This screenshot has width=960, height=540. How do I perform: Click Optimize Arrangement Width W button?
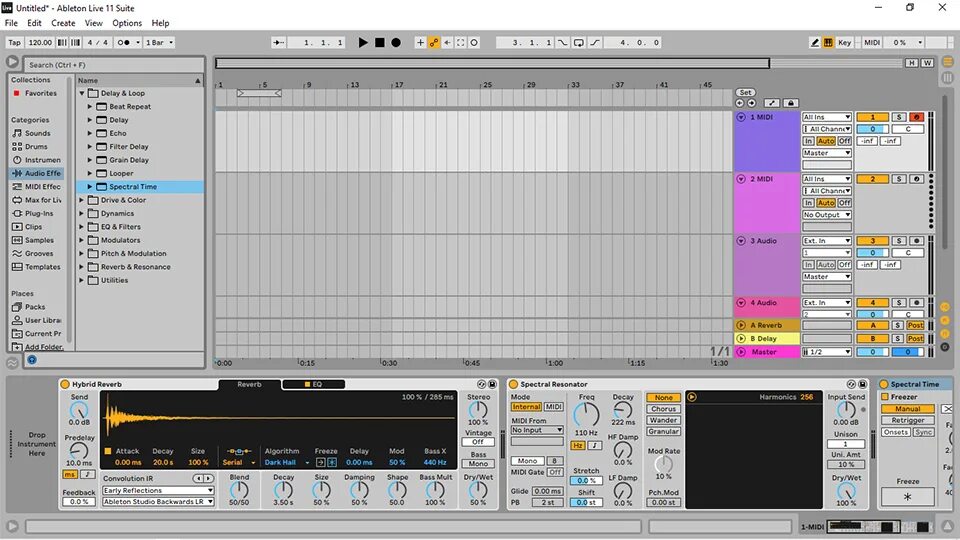[x=927, y=63]
